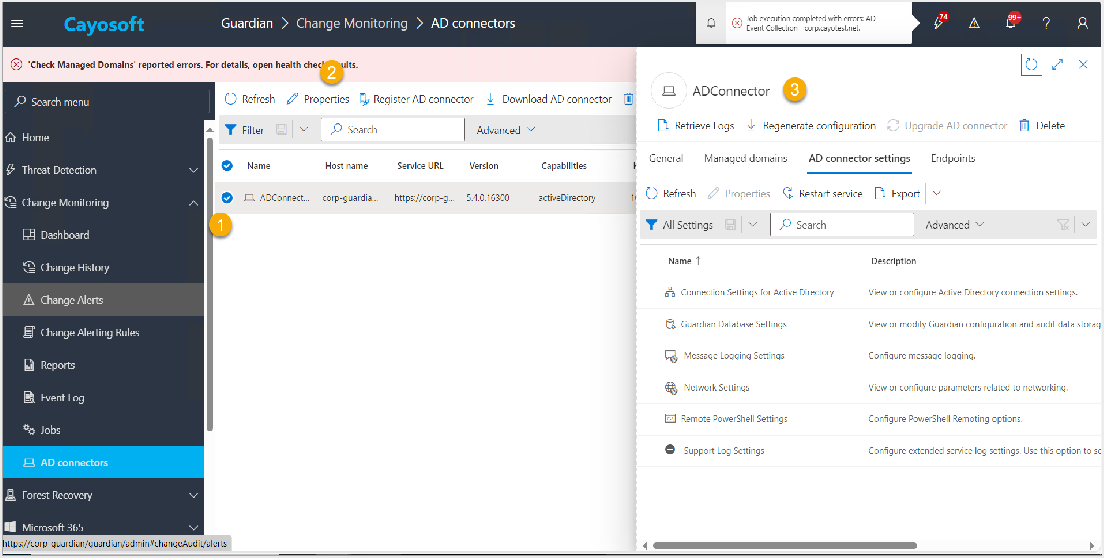This screenshot has height=558, width=1104.
Task: Select the AD connector settings tab
Action: 859,158
